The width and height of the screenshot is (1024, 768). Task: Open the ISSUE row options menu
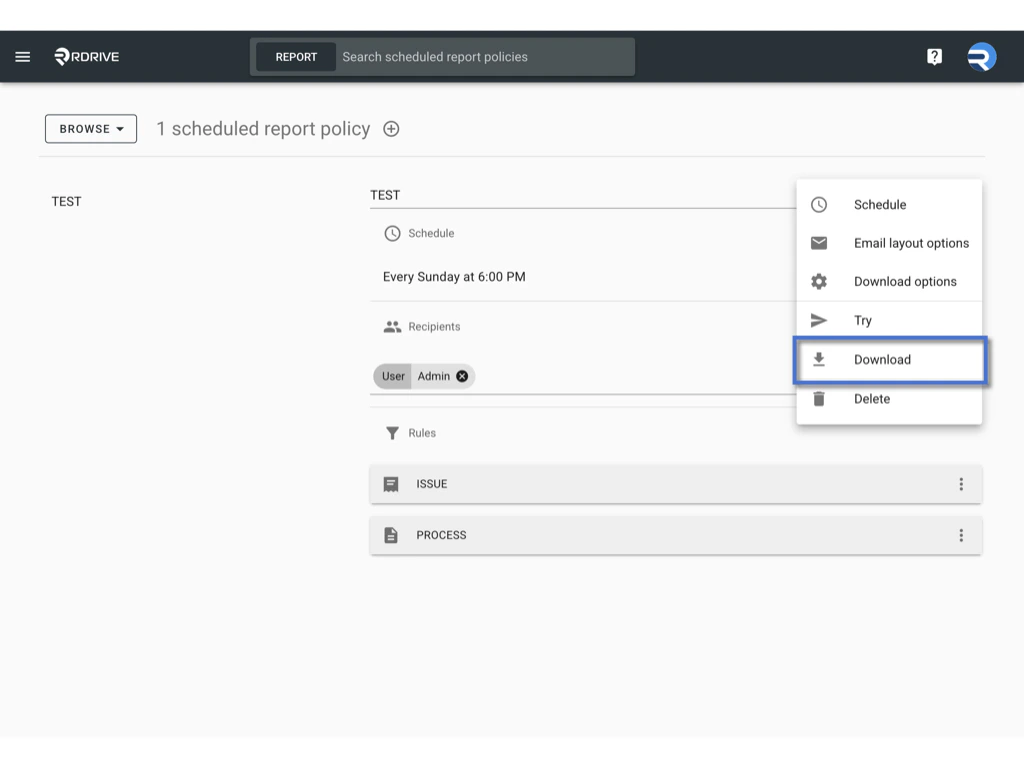(x=961, y=483)
